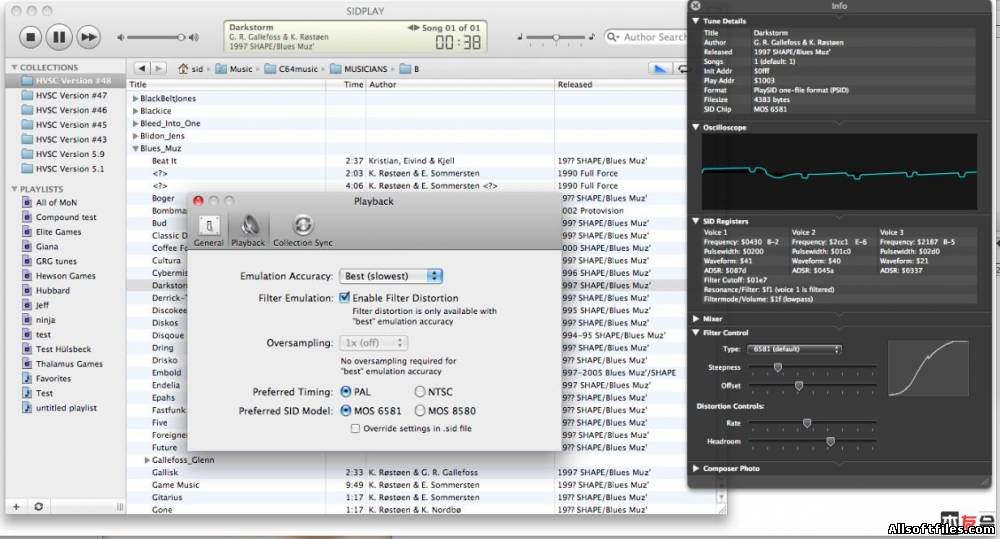Switch to Collection Sync preferences tab
This screenshot has height=539, width=1000.
pos(303,231)
